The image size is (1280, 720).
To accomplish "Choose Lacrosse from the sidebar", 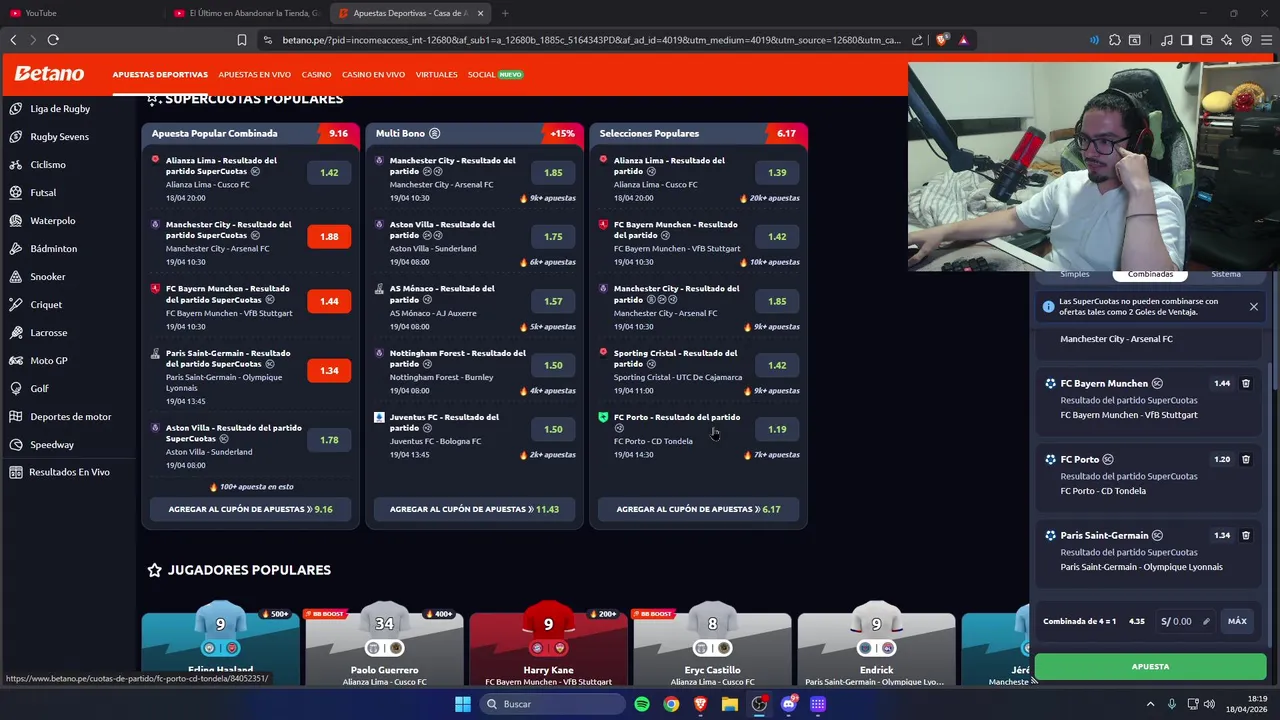I will point(49,332).
